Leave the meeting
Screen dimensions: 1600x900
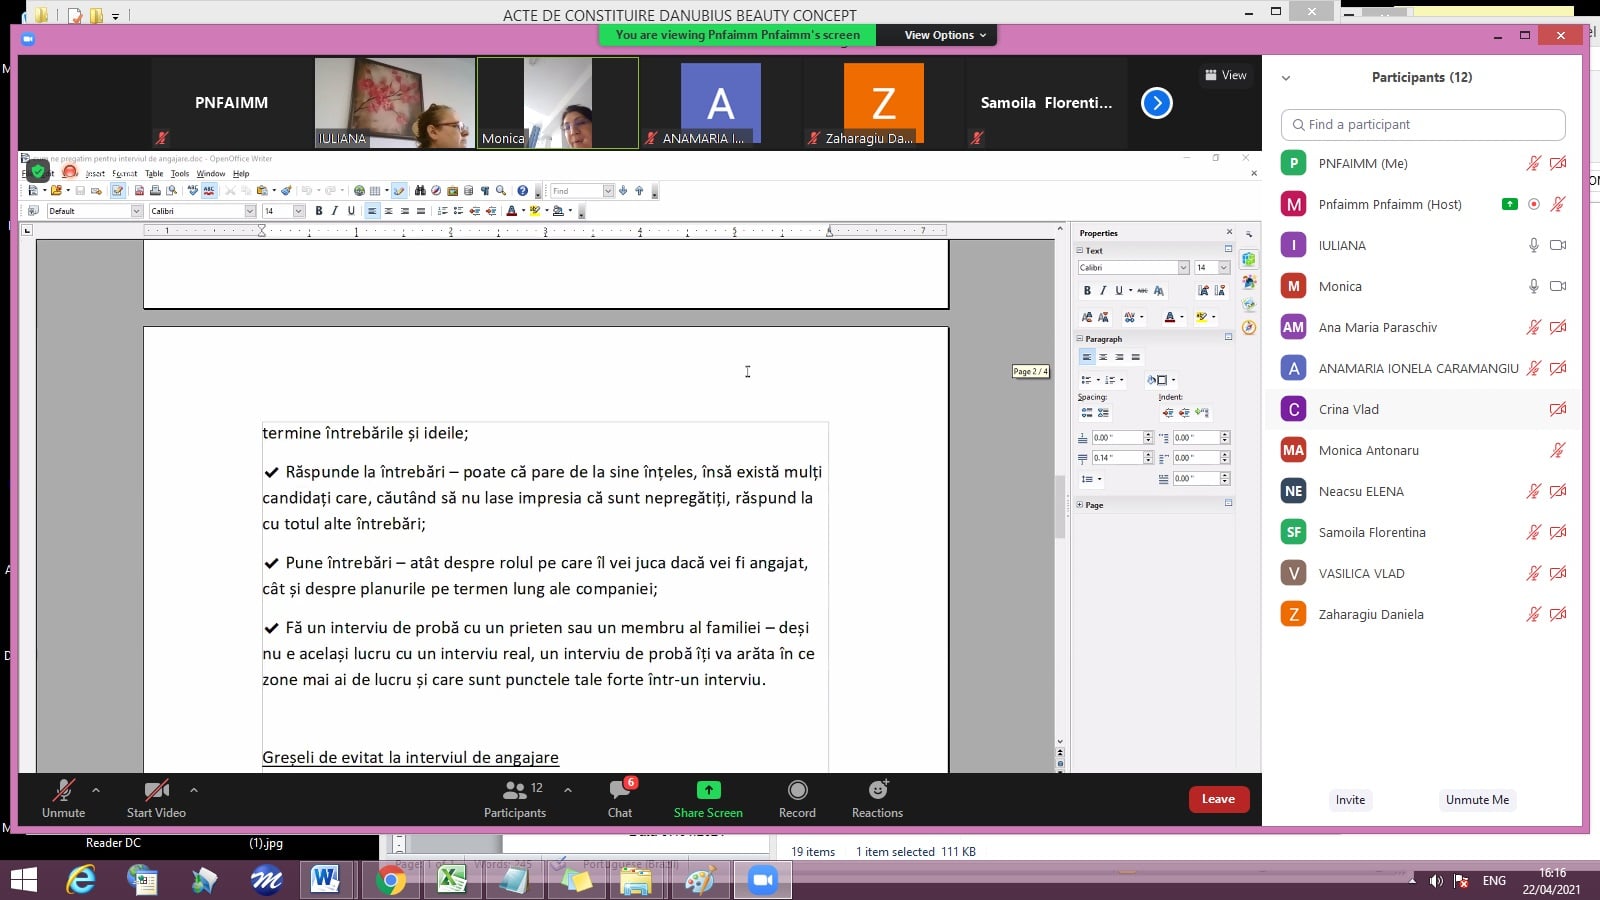(x=1218, y=799)
